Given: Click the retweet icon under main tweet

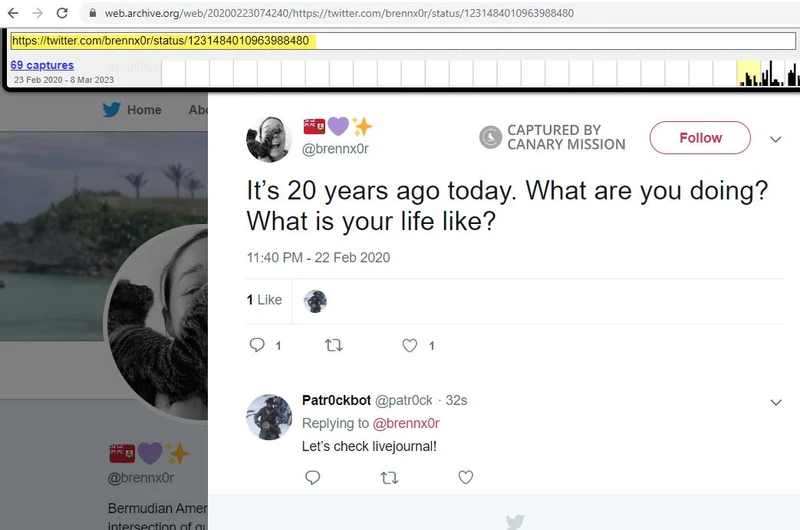Looking at the screenshot, I should pyautogui.click(x=334, y=345).
